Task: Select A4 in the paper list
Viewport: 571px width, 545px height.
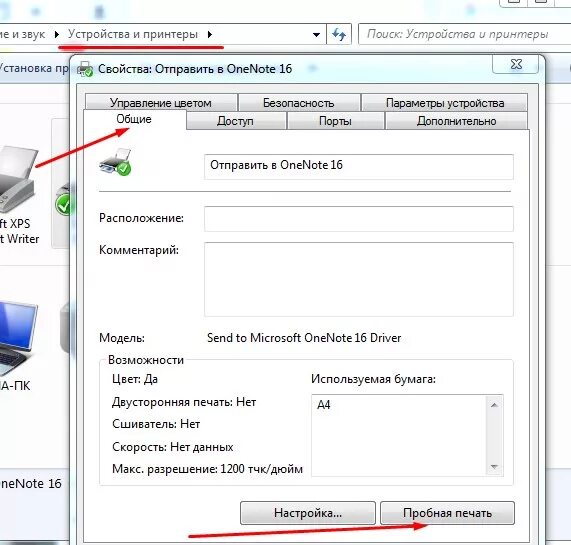Action: pyautogui.click(x=324, y=404)
